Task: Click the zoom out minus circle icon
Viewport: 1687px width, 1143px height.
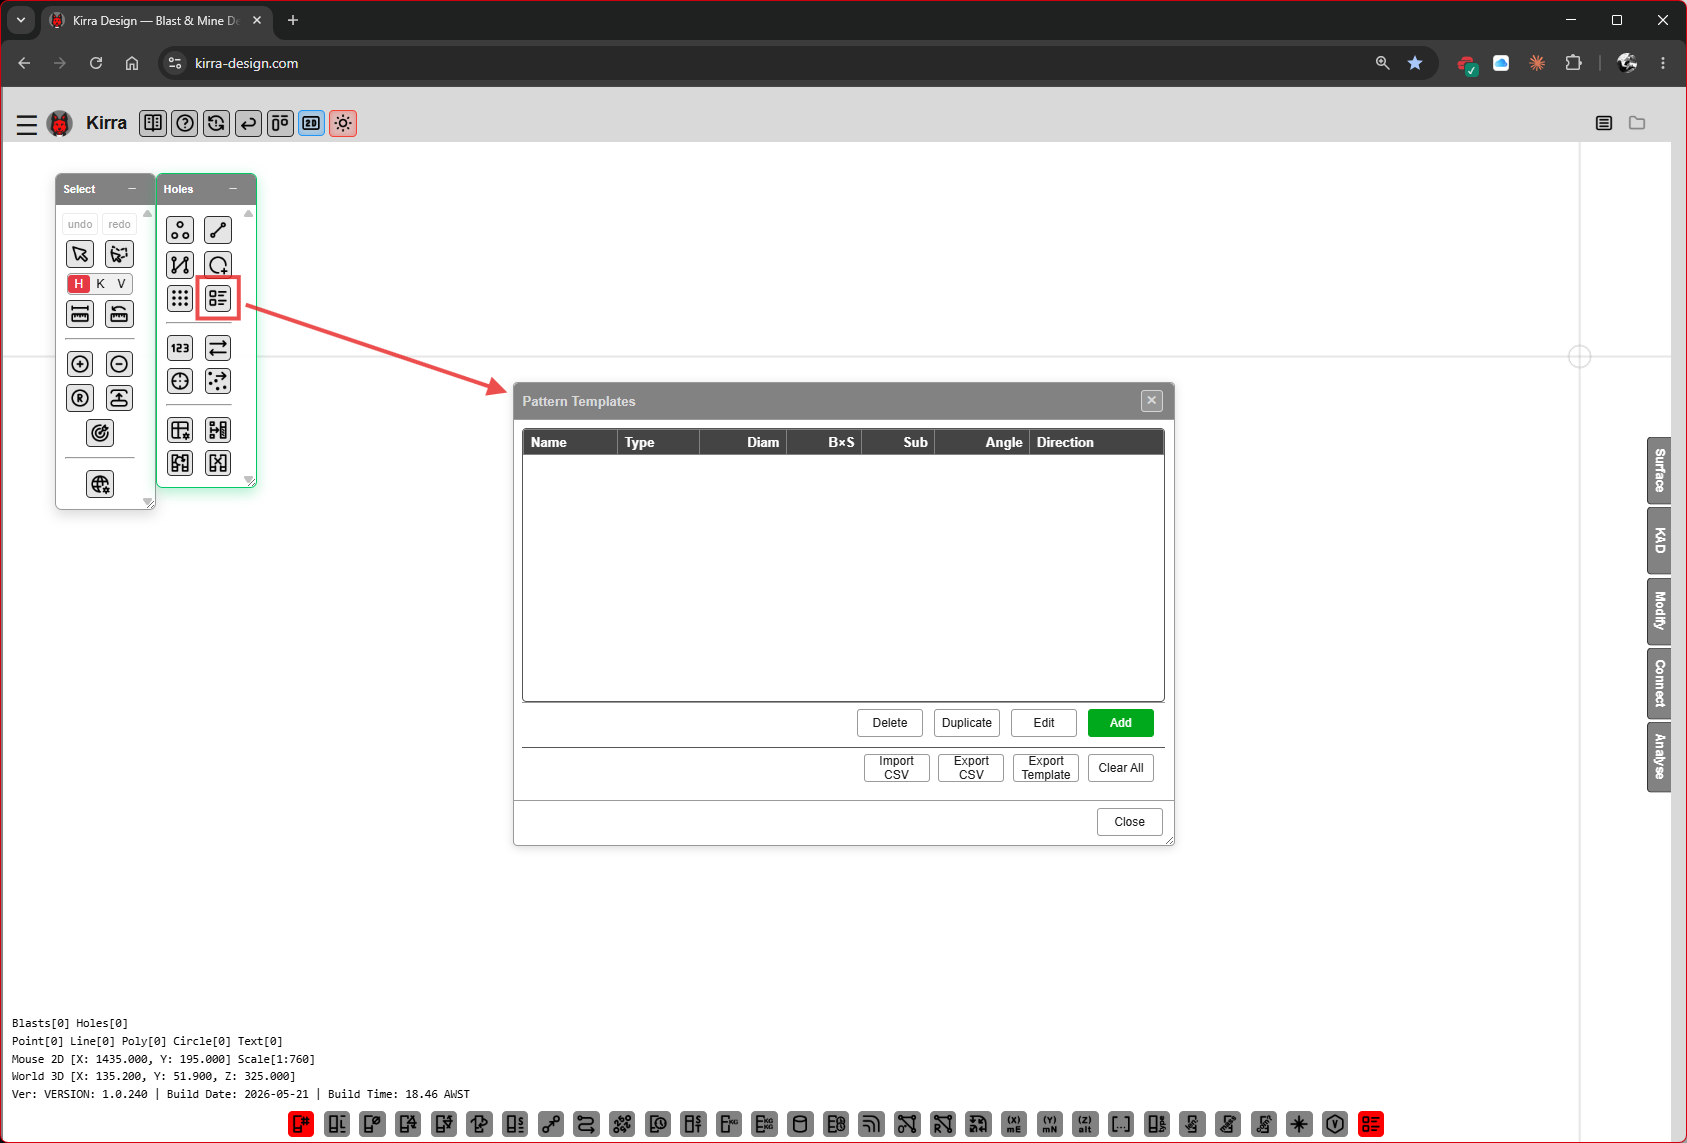Action: 119,364
